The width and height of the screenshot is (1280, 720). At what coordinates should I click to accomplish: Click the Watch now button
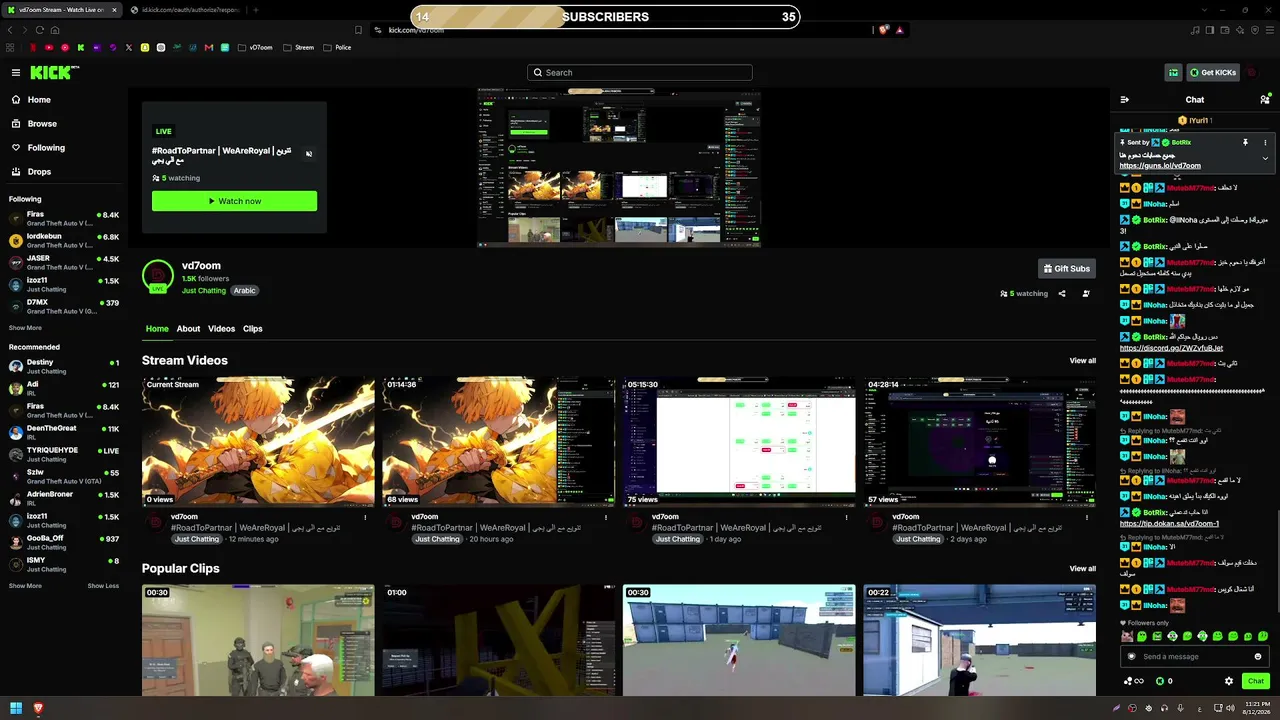[234, 201]
